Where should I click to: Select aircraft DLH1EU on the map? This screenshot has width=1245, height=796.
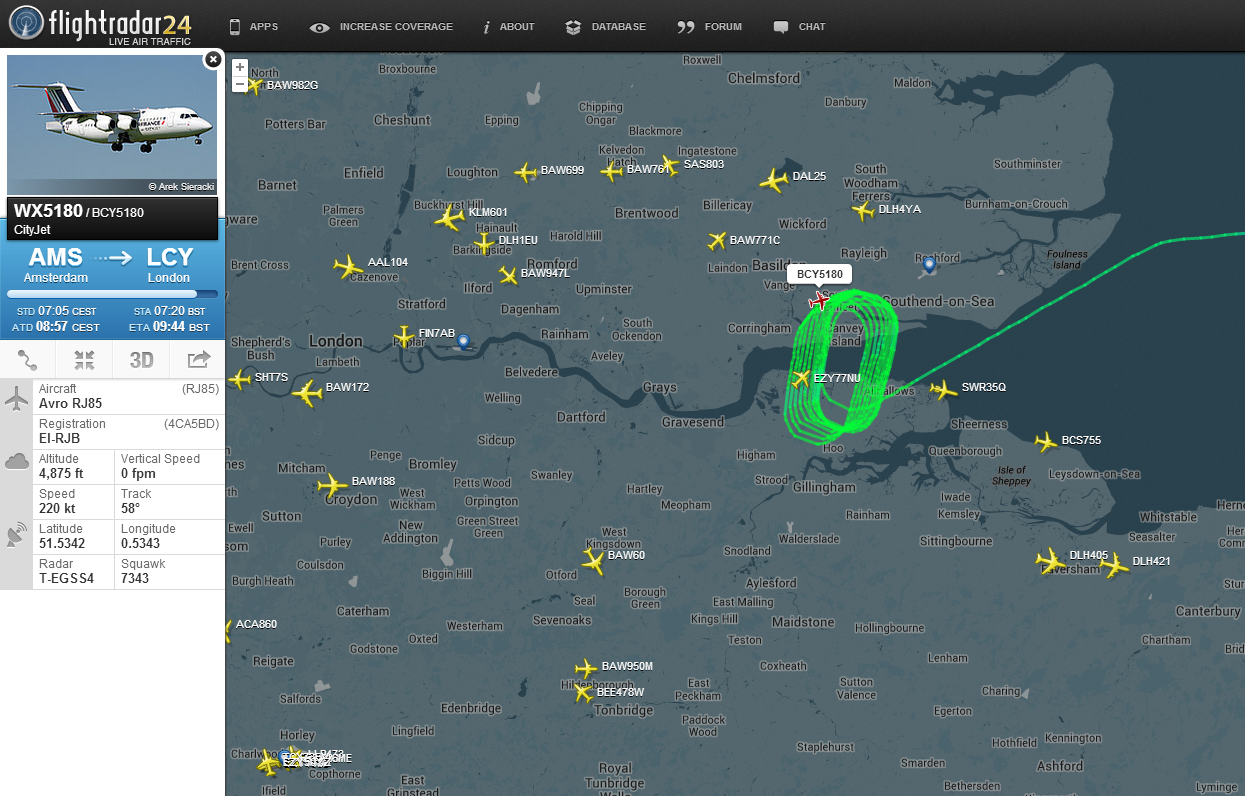(484, 242)
